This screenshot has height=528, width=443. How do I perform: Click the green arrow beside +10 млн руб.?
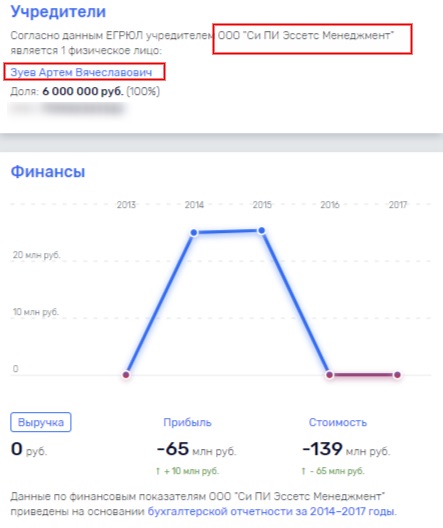(158, 471)
